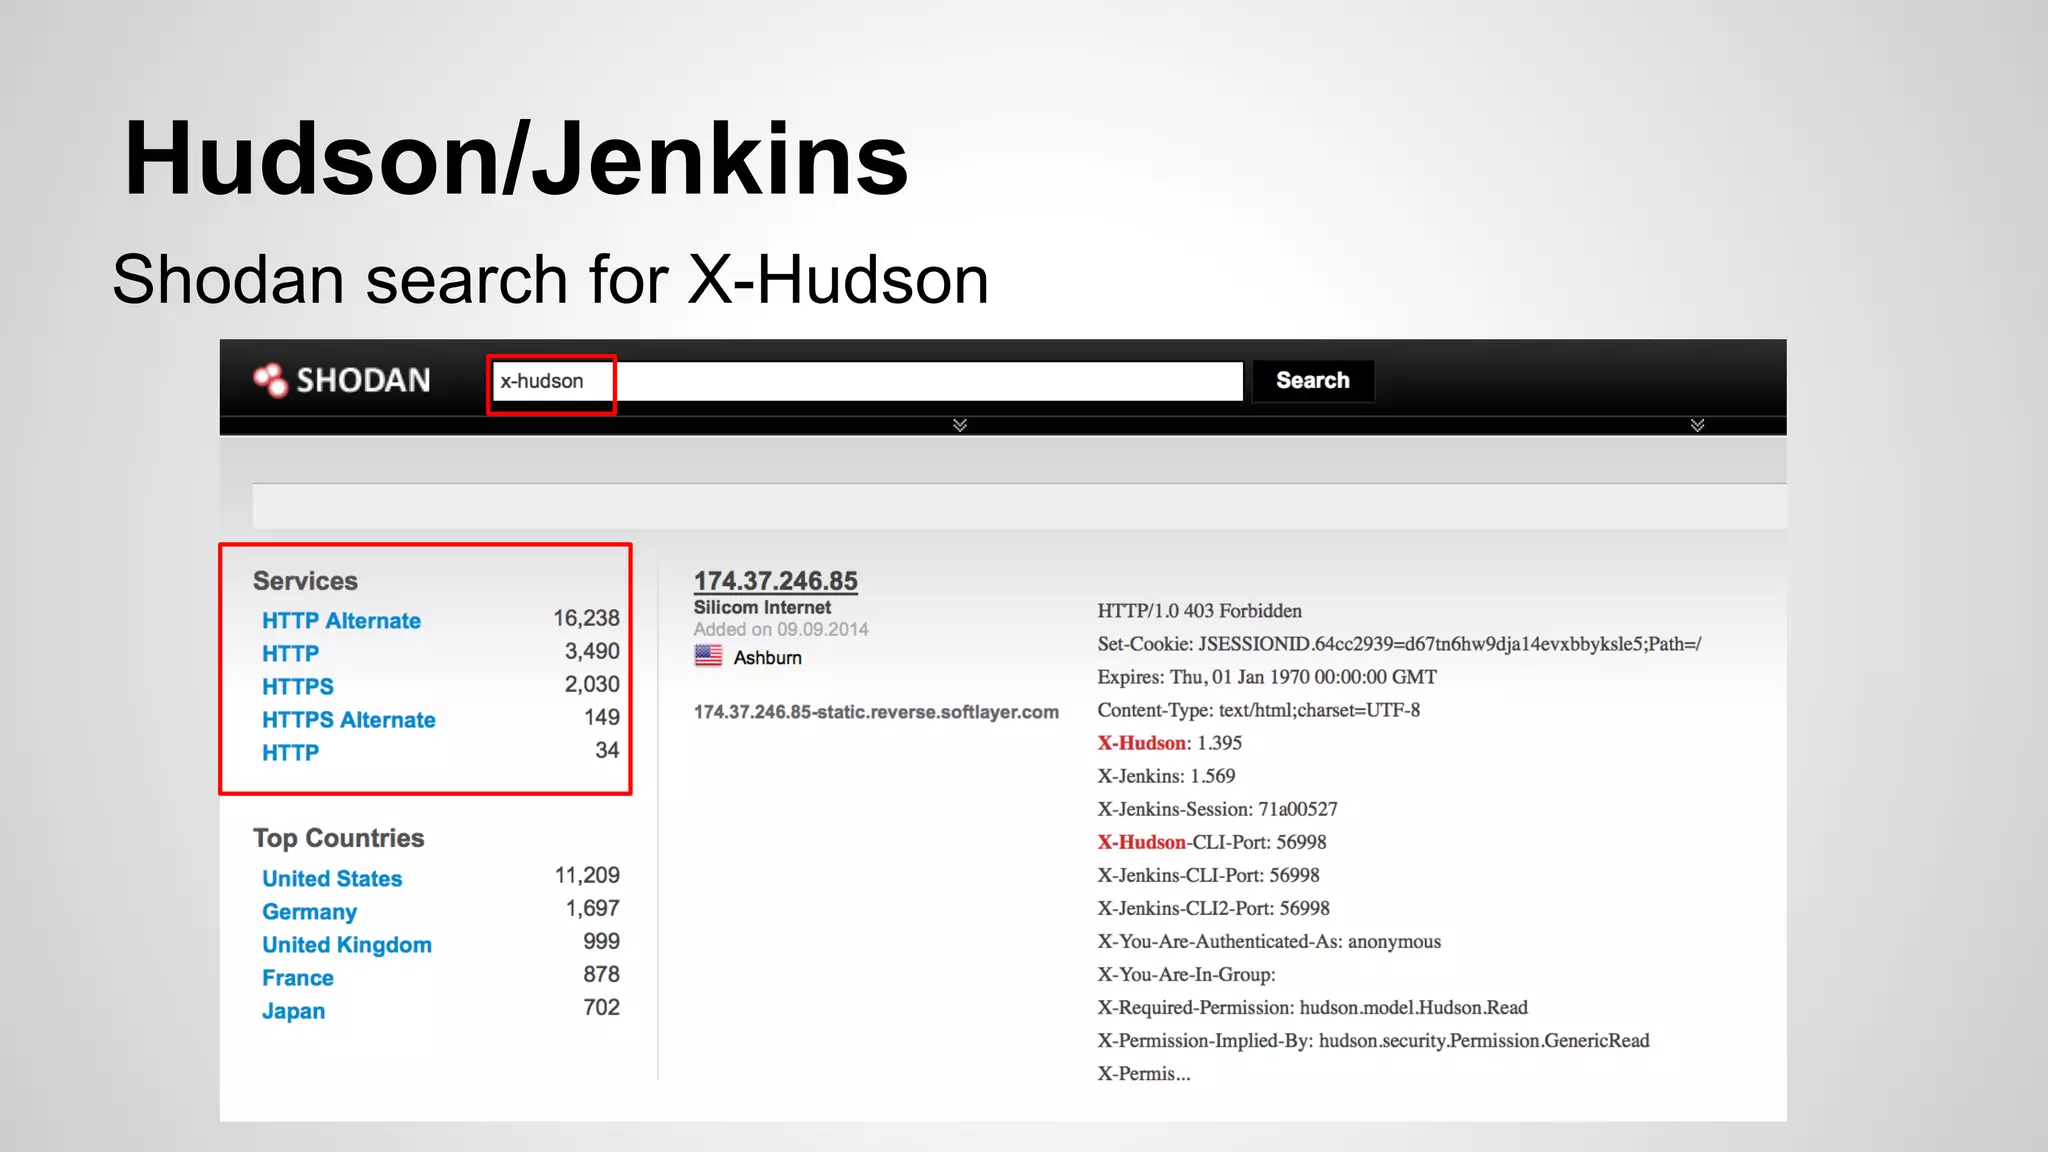Click the Silicom Internet organization name
This screenshot has height=1152, width=2048.
pyautogui.click(x=762, y=607)
